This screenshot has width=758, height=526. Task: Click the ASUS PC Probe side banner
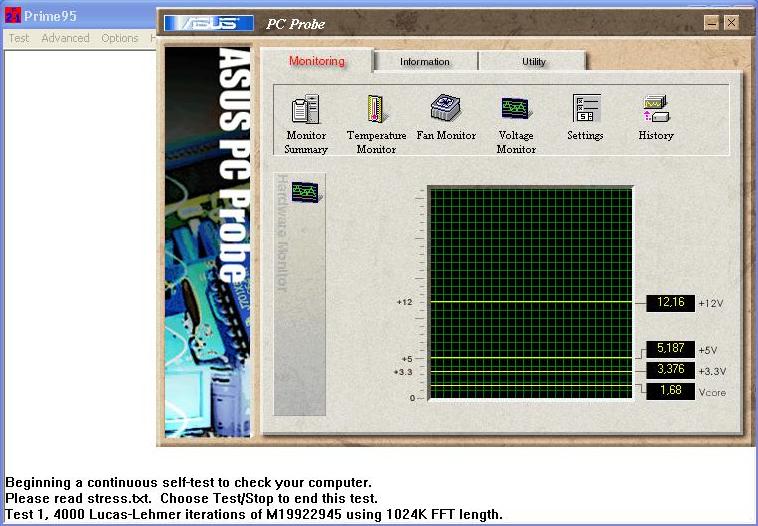[x=207, y=242]
